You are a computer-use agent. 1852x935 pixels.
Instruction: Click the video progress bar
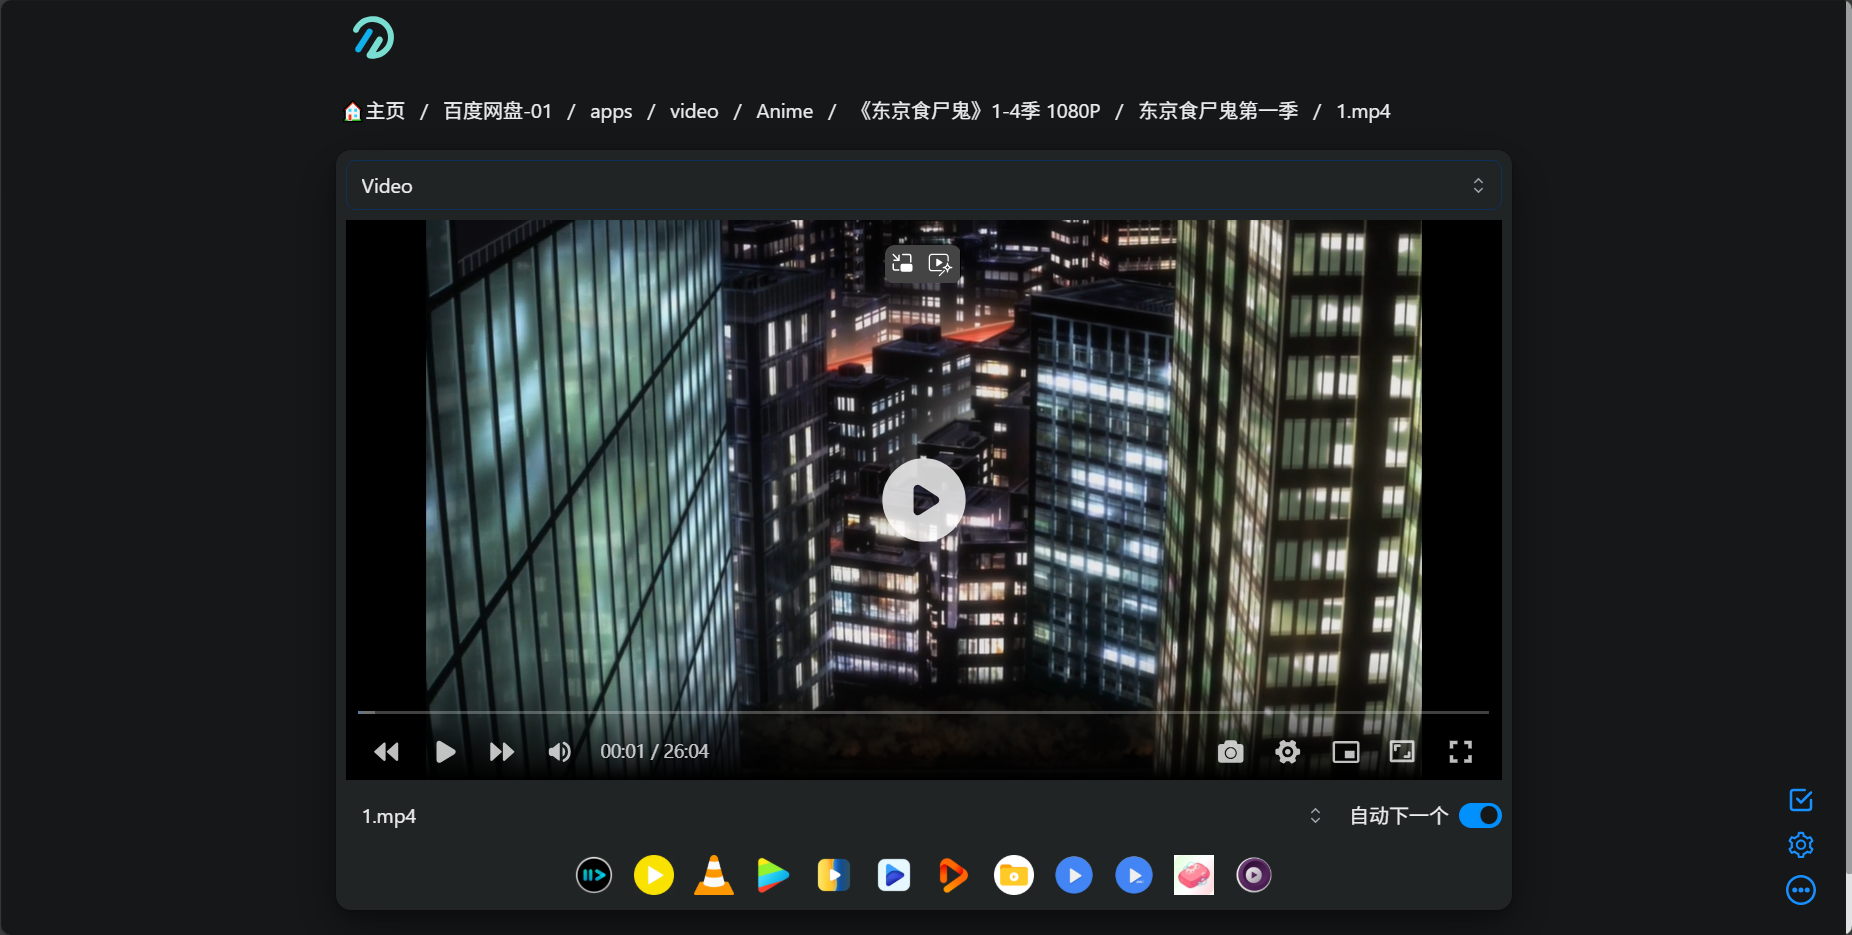(923, 712)
